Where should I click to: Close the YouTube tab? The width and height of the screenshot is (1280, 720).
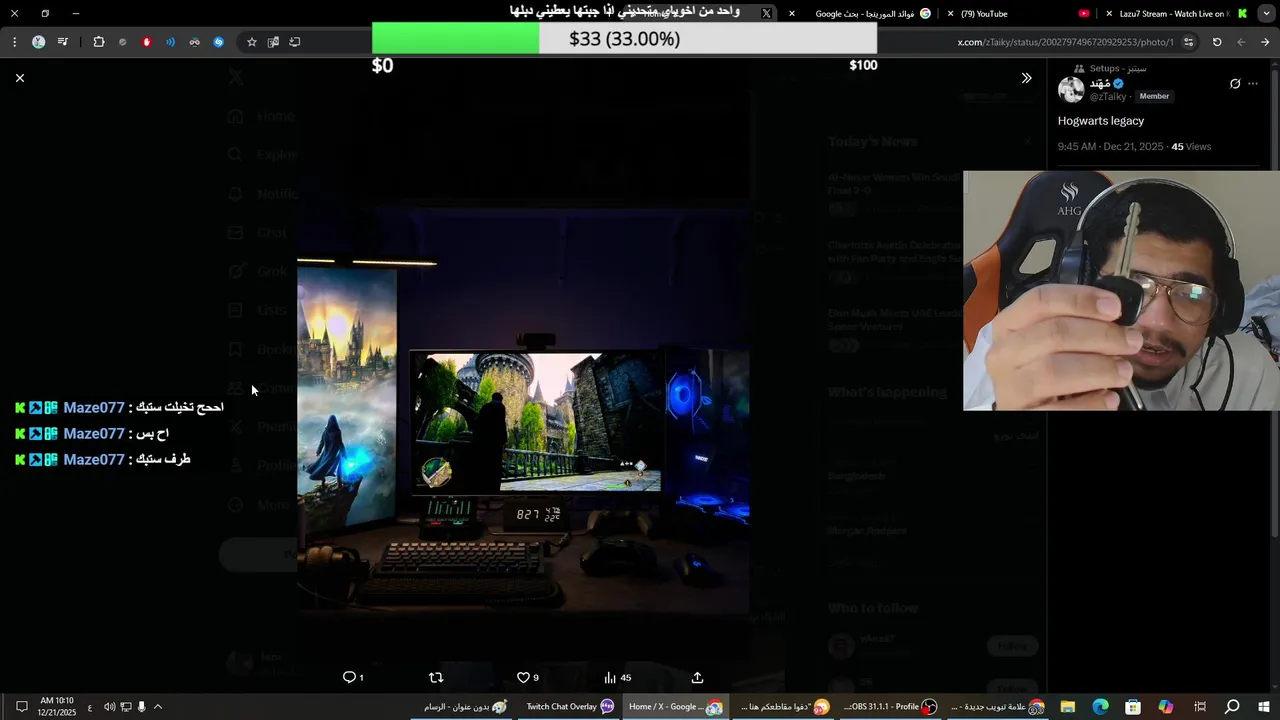pos(951,14)
